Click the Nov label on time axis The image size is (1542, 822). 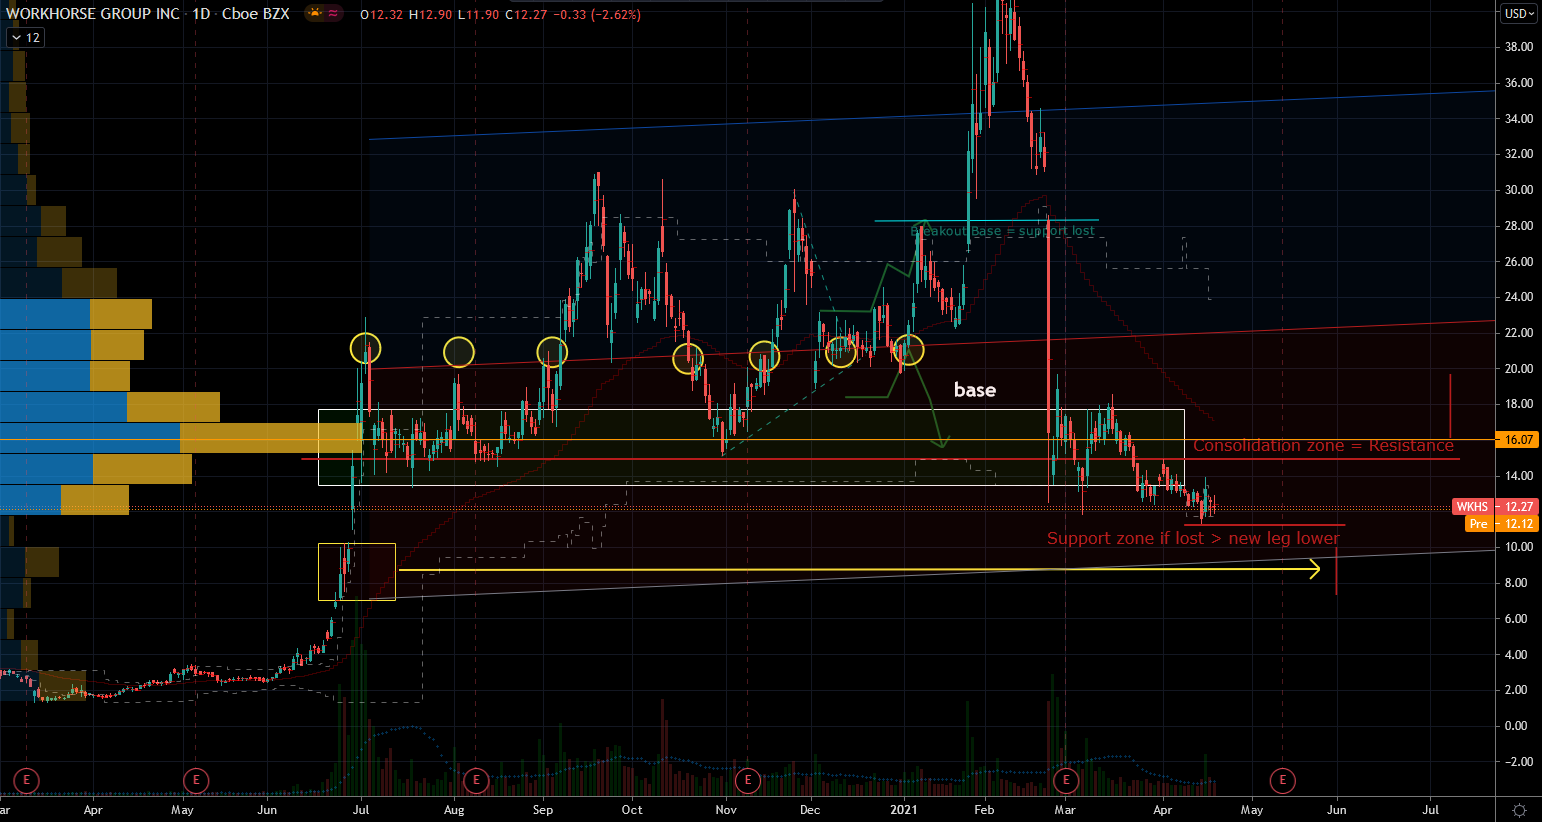click(727, 810)
